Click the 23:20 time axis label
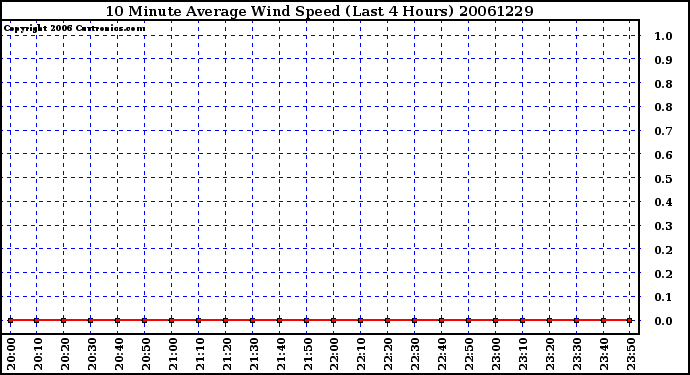This screenshot has width=690, height=375. 550,355
